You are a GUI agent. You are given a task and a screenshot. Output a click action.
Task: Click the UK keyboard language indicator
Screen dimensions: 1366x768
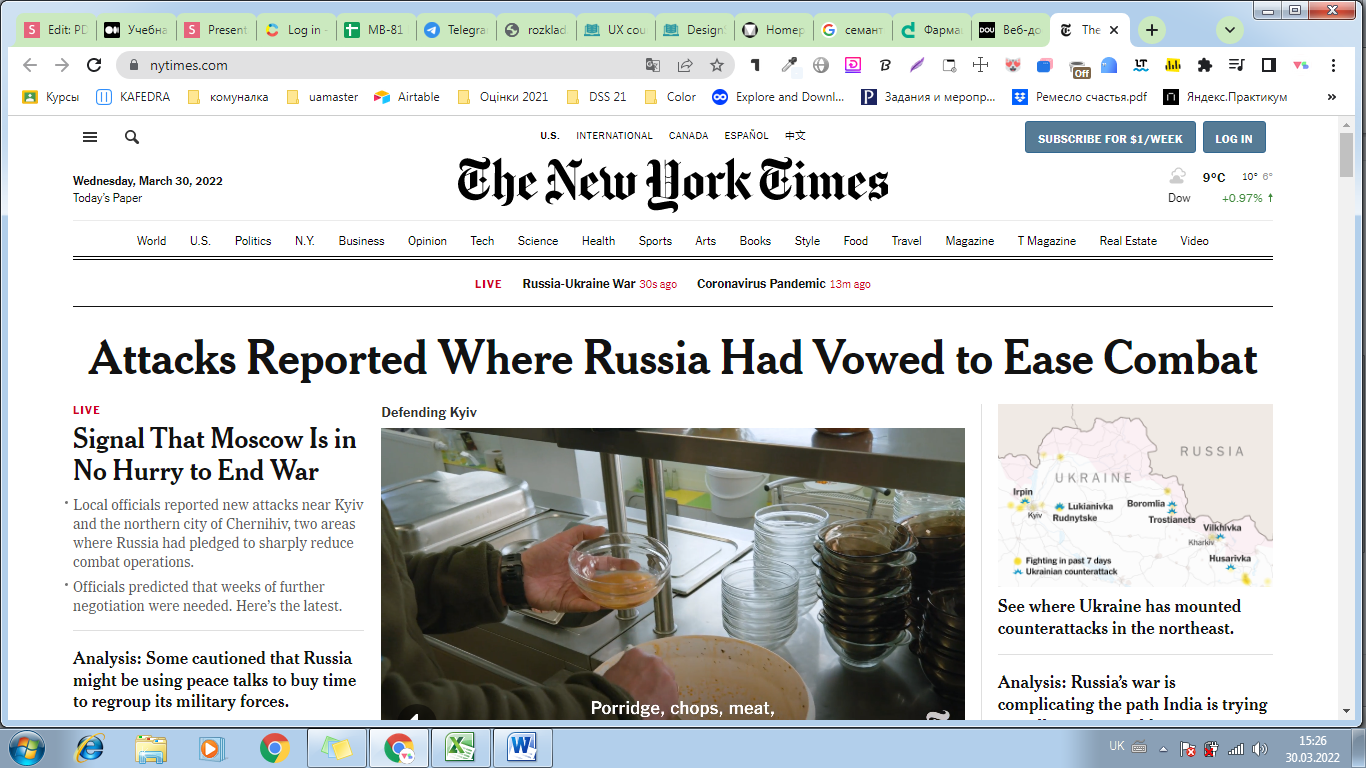click(1116, 747)
